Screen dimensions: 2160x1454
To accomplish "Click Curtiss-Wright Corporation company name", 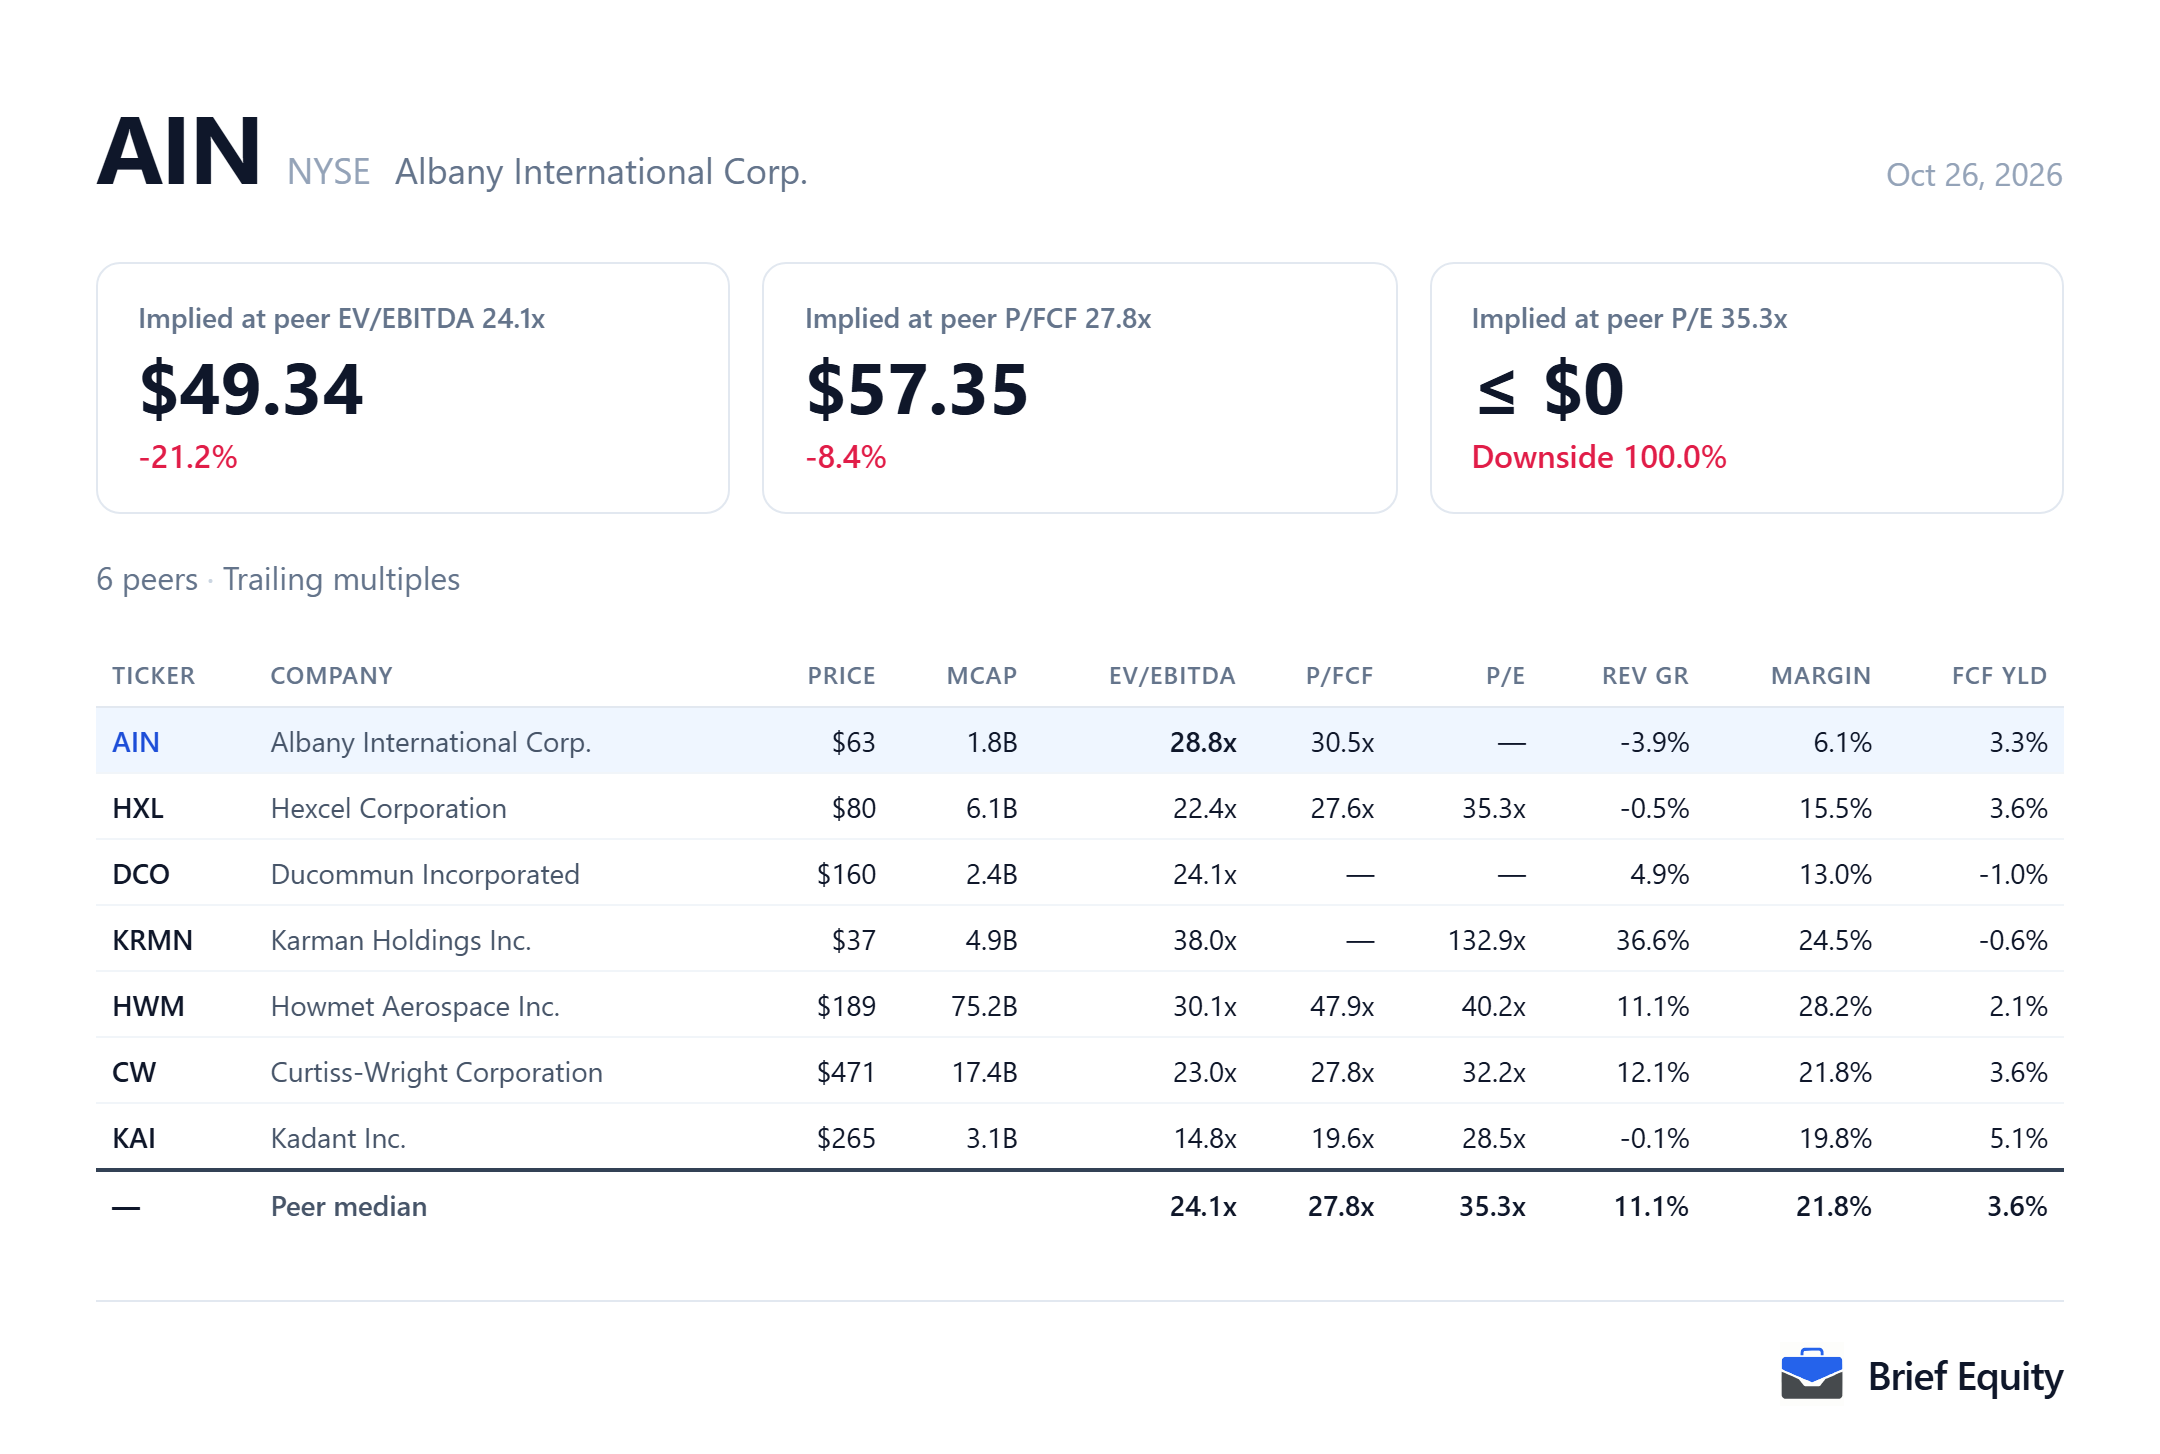I will pyautogui.click(x=436, y=1072).
